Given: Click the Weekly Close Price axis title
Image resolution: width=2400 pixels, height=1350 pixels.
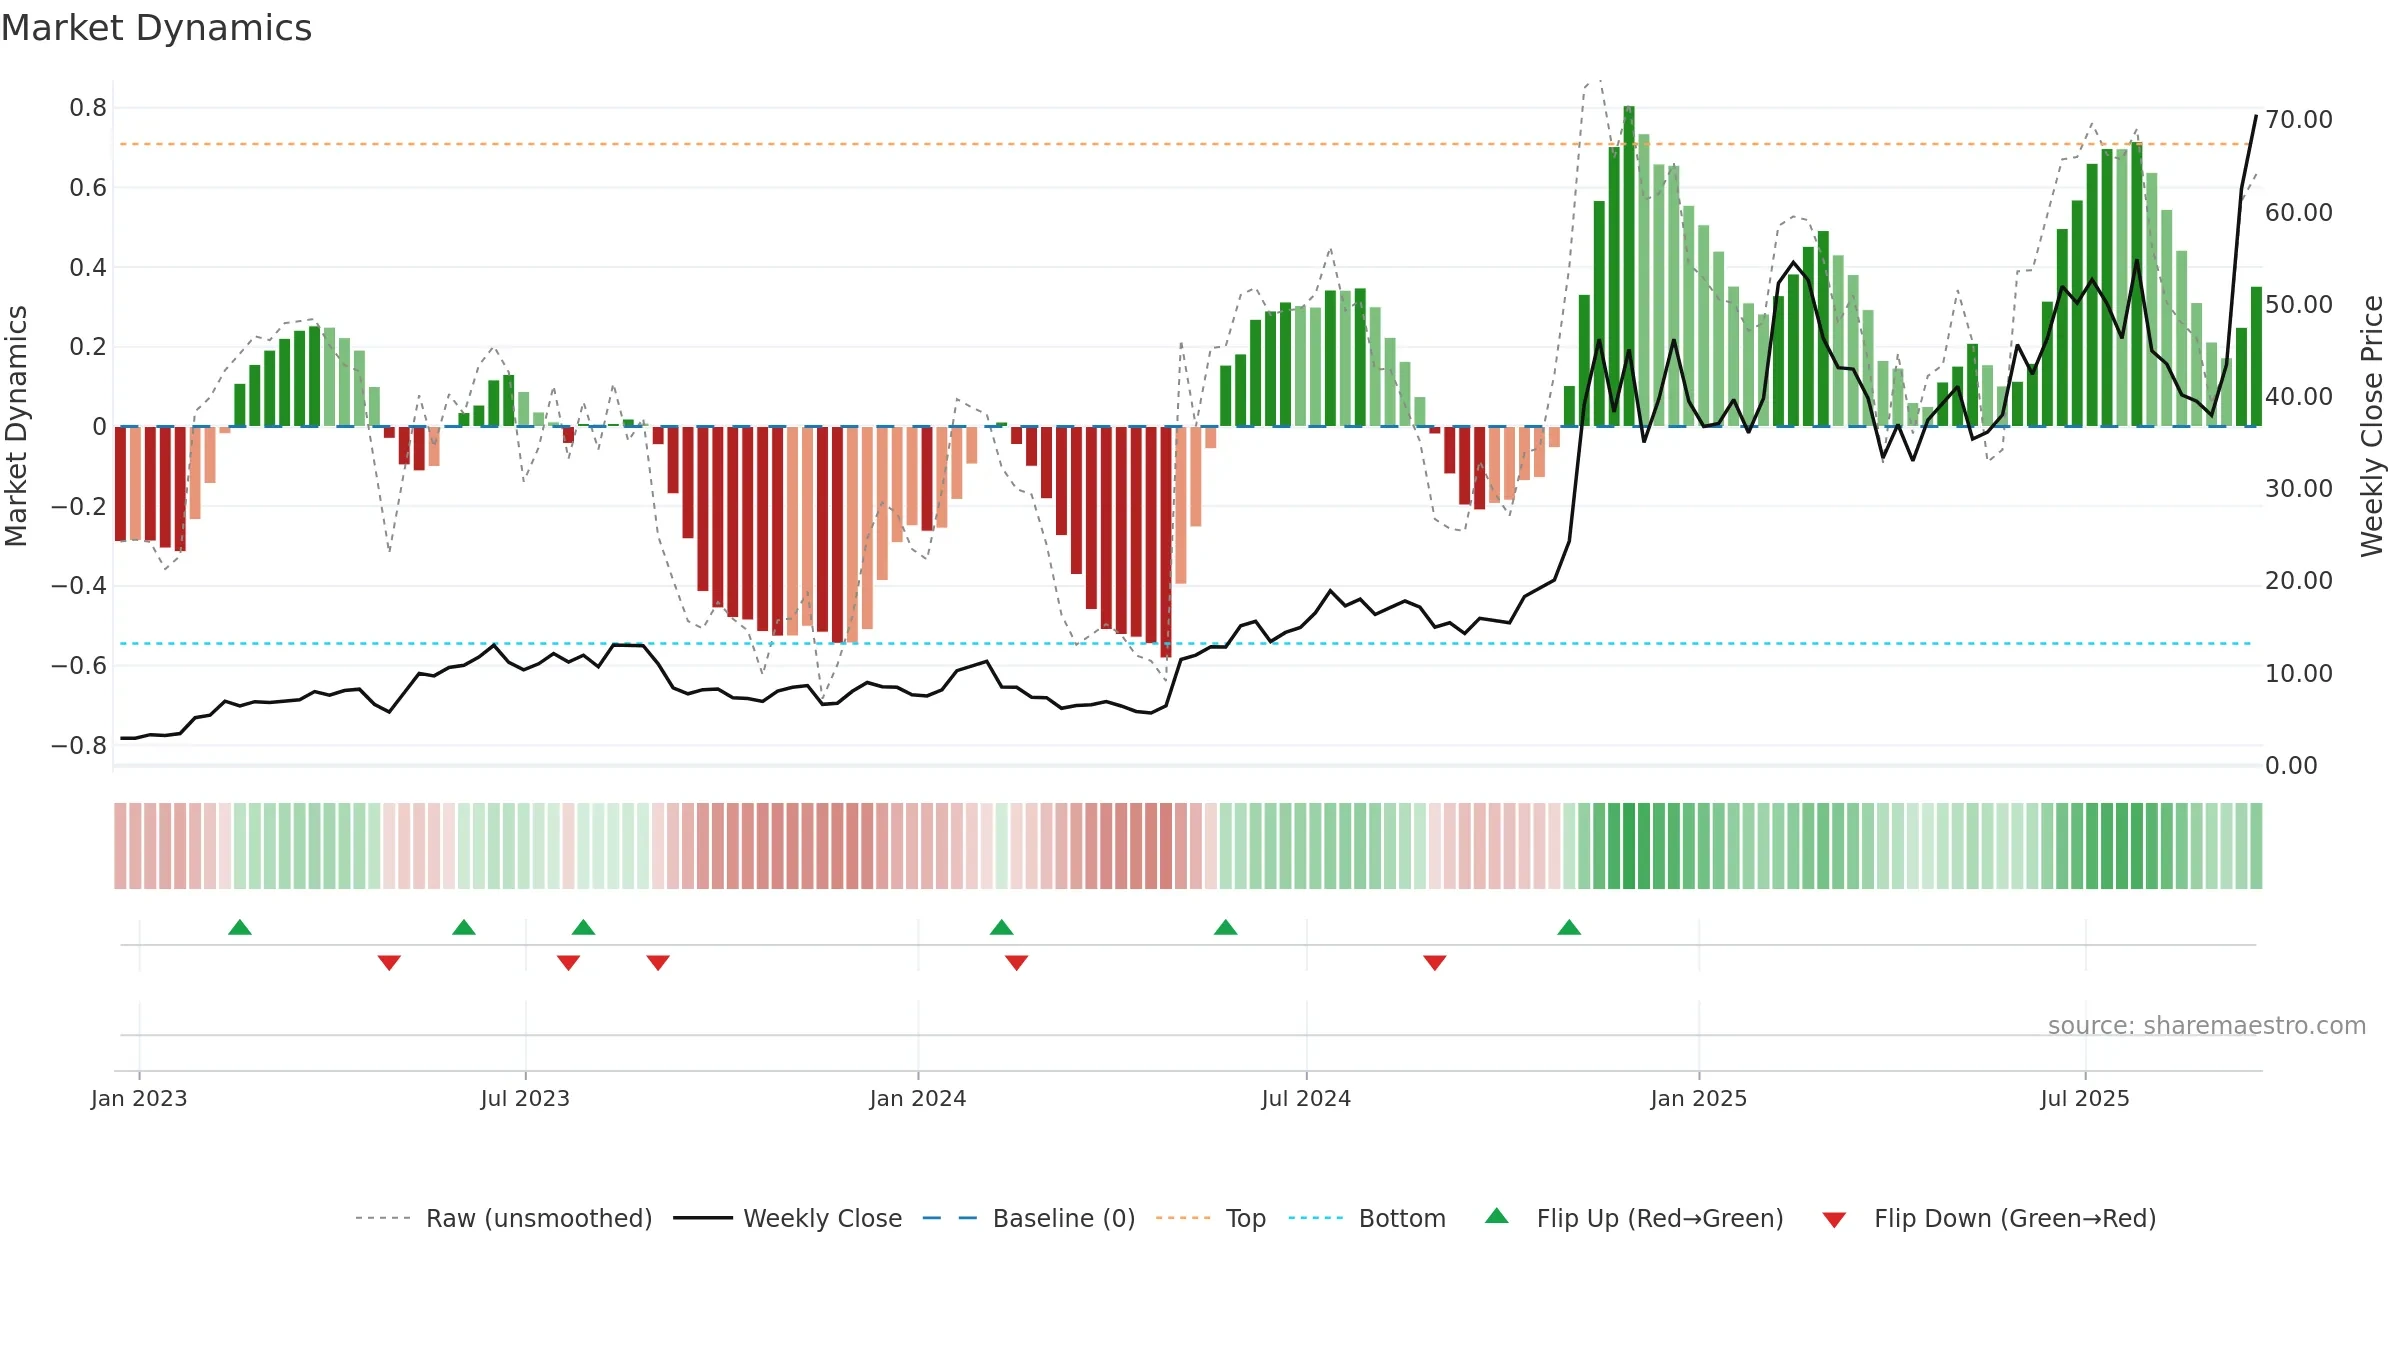Looking at the screenshot, I should point(2372,426).
